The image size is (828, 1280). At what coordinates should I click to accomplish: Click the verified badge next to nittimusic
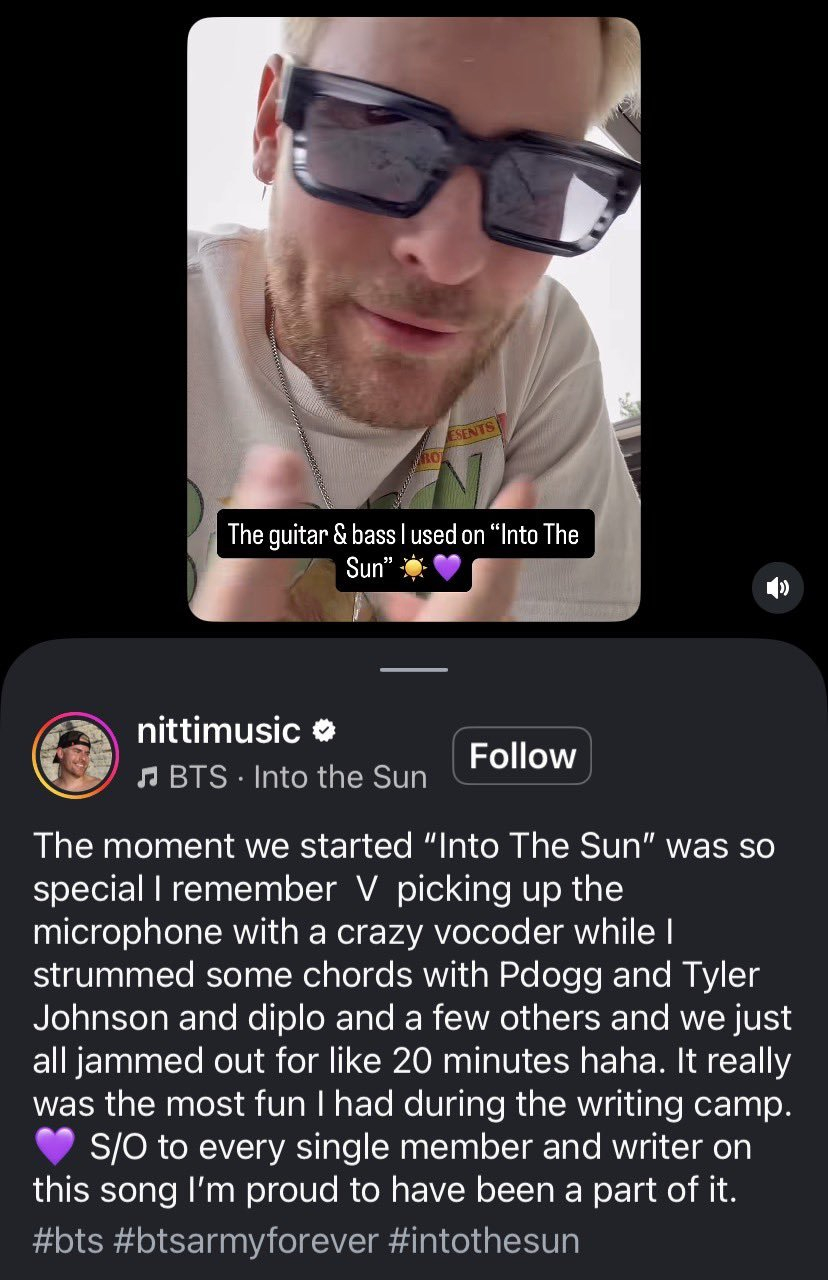(x=323, y=732)
